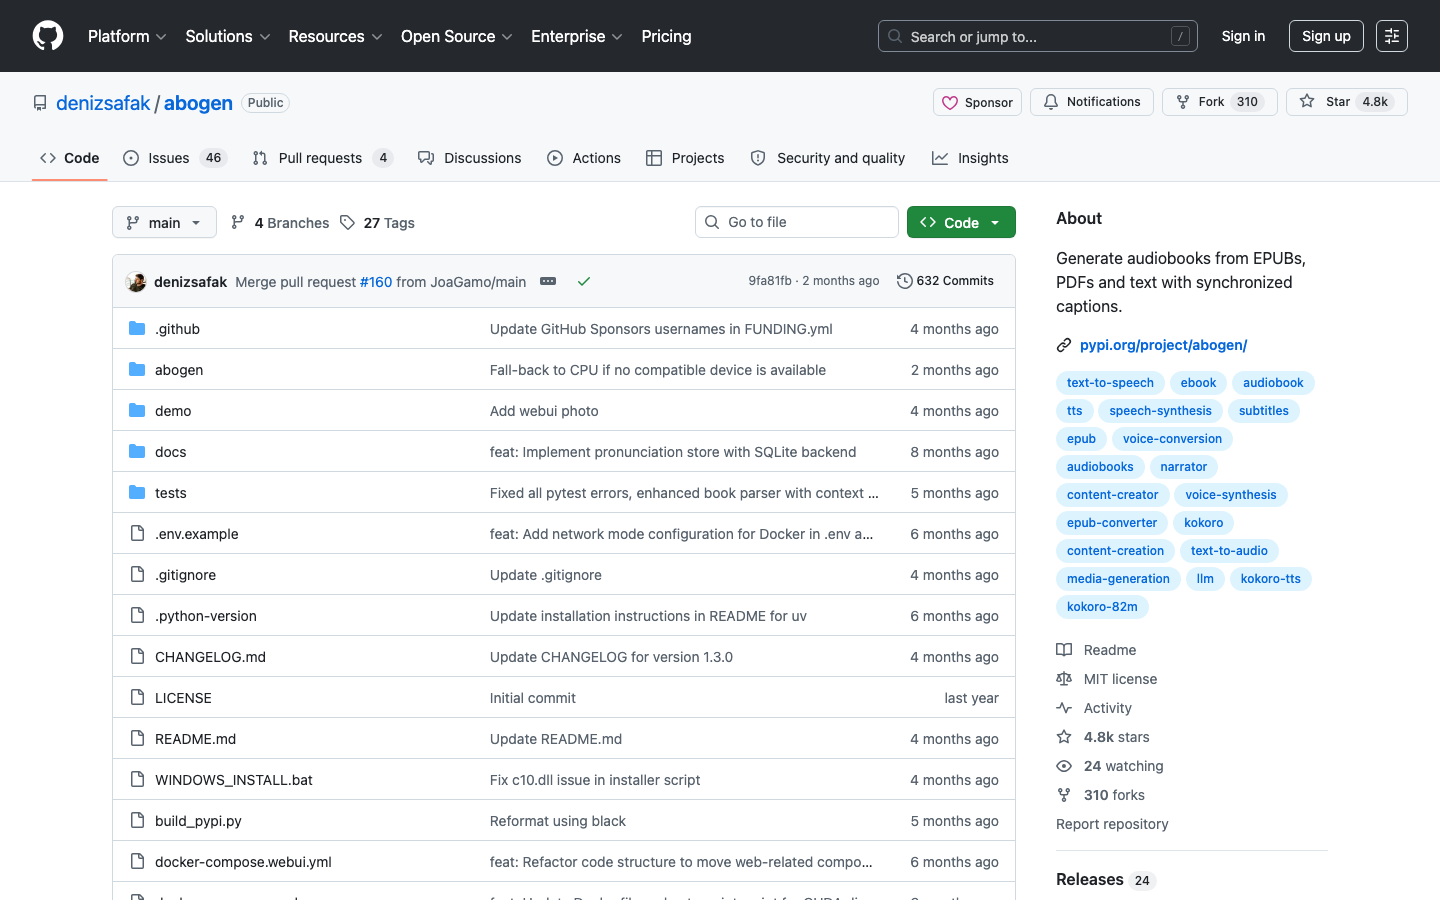Click the Sponsor button

(x=977, y=102)
